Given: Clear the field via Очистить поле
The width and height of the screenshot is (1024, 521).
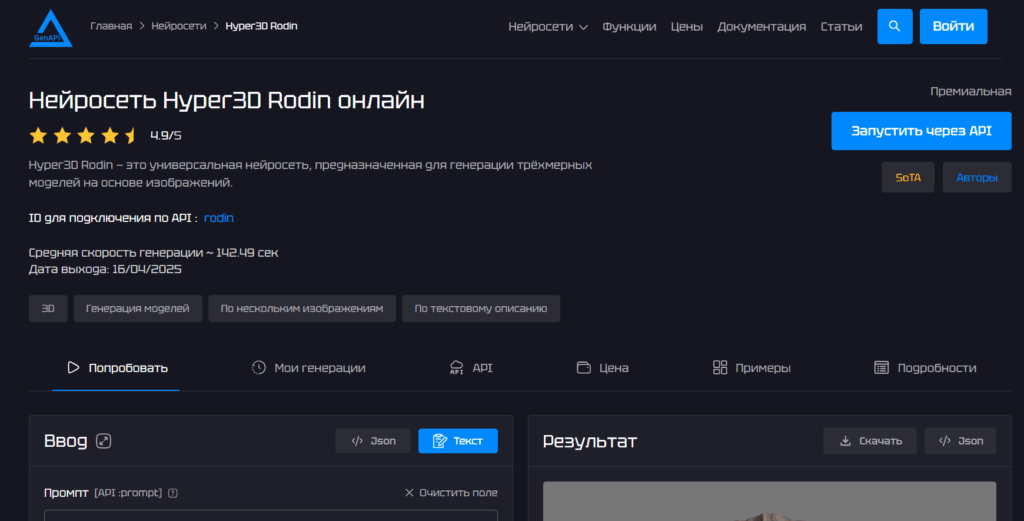Looking at the screenshot, I should [x=451, y=493].
